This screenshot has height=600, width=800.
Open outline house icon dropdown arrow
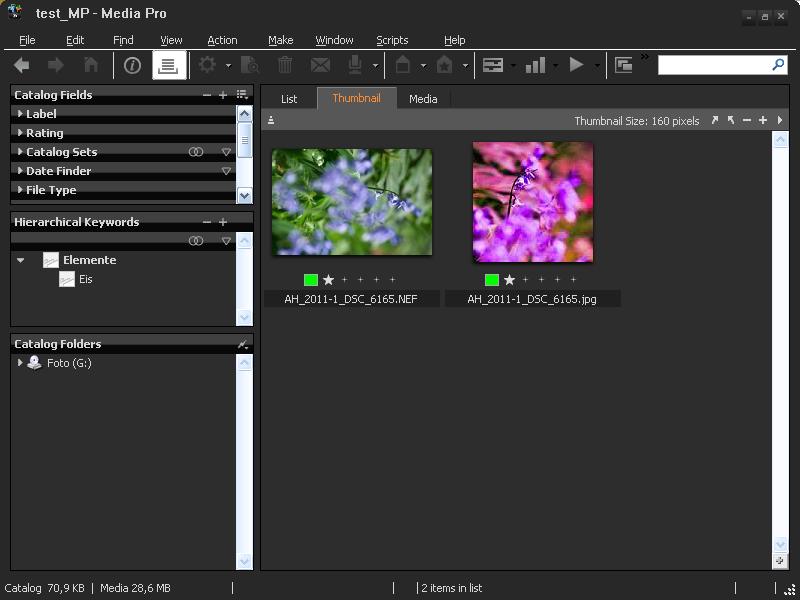coord(423,66)
